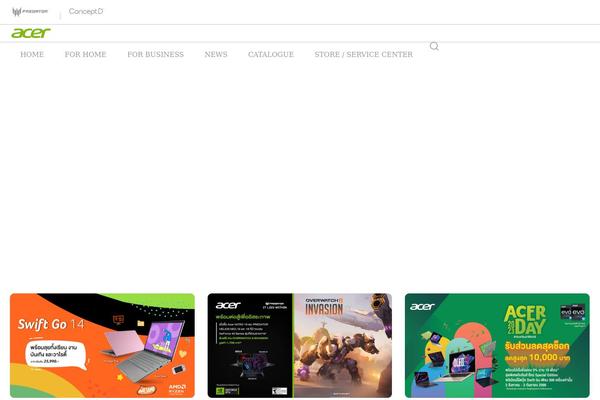Click the green Acer logo
Viewport: 600px width, 400px height.
tap(31, 33)
